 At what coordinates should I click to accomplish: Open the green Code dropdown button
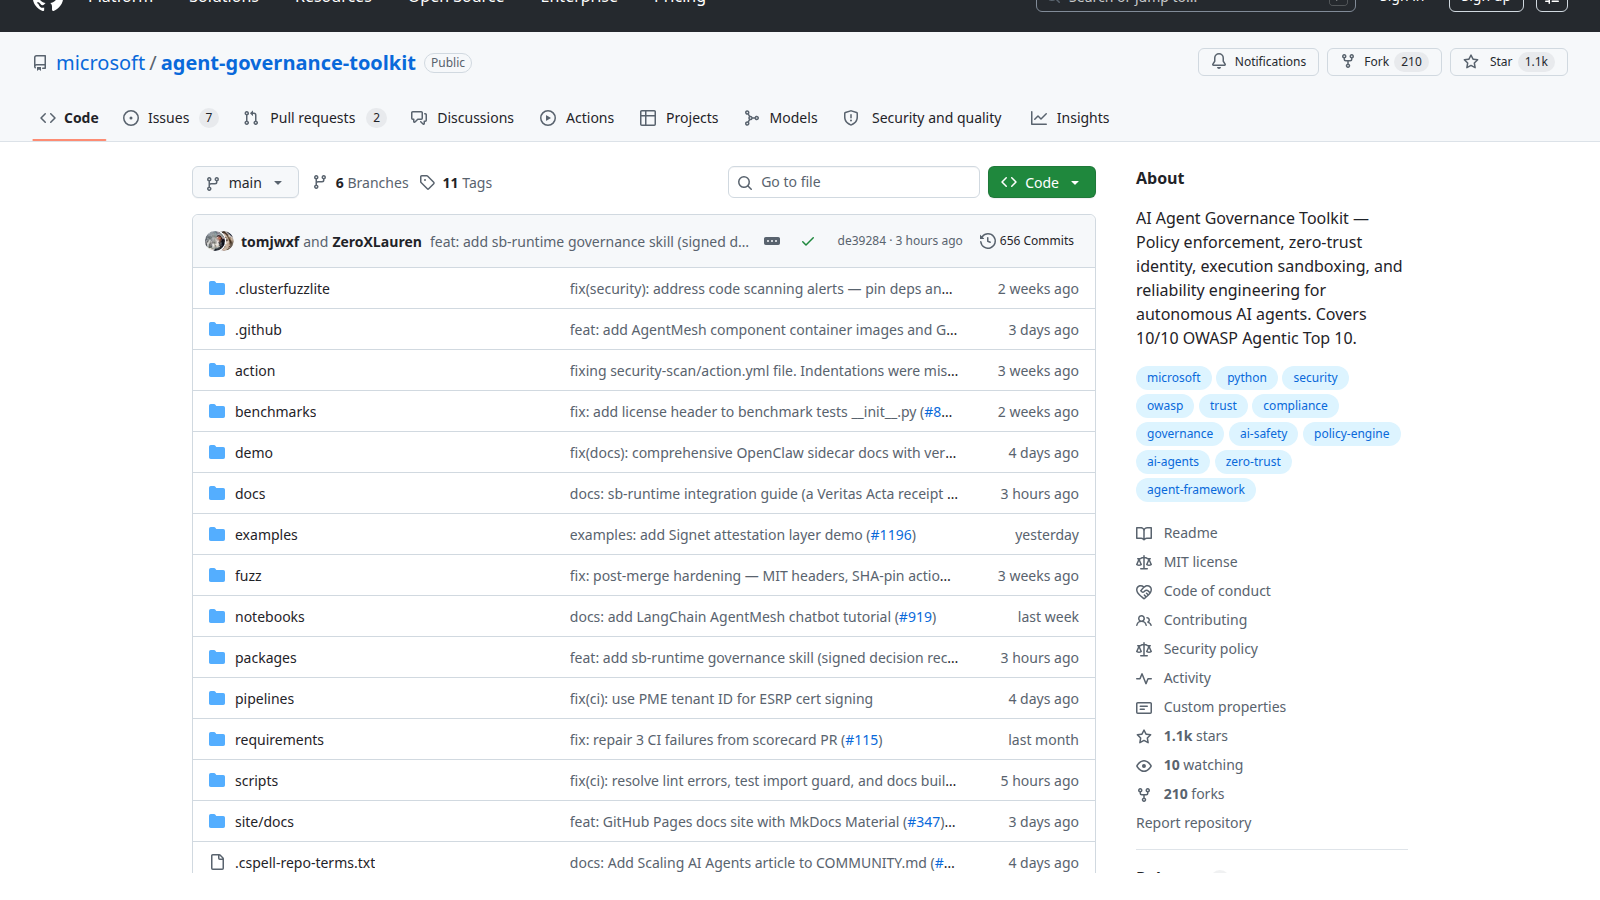click(1042, 182)
